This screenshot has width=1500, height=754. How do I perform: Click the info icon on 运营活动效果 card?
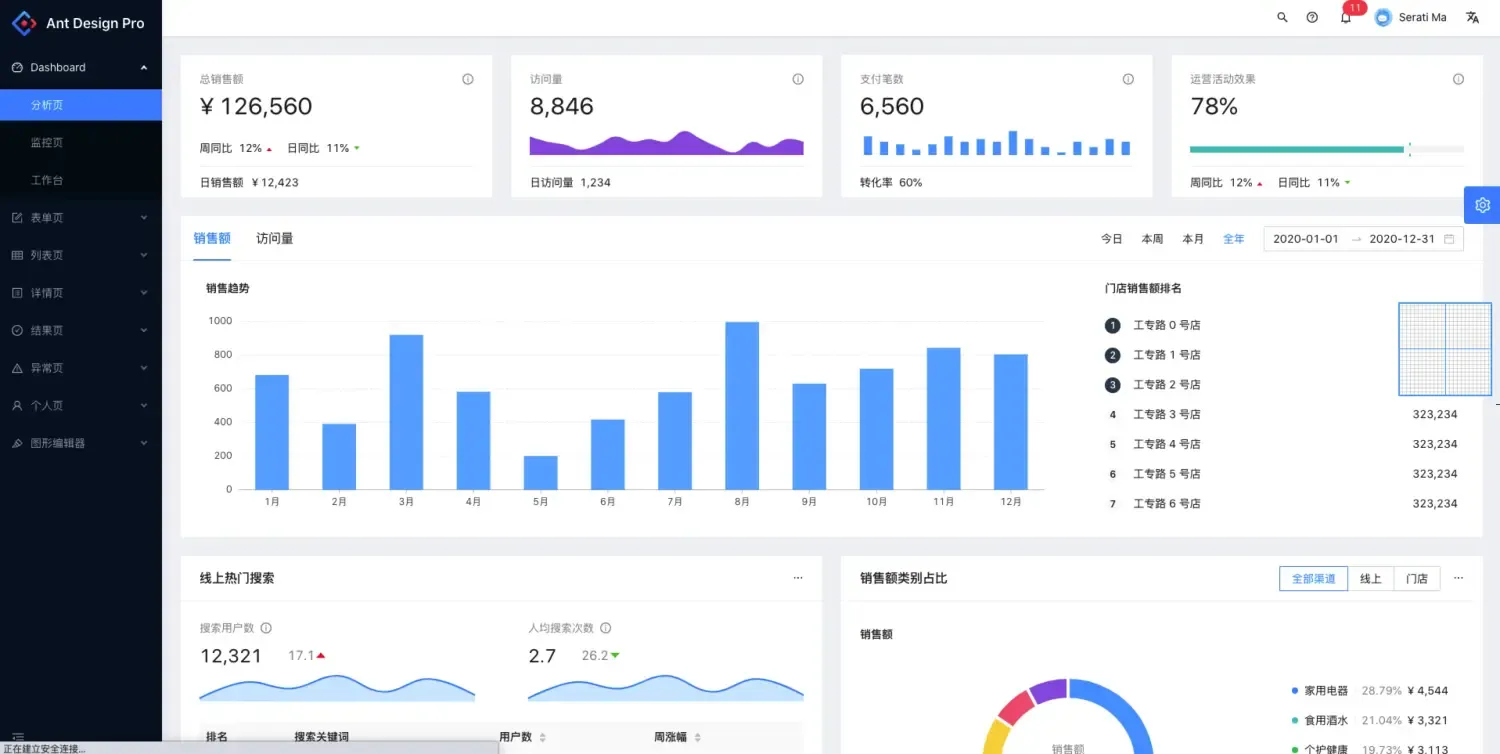[x=1458, y=78]
